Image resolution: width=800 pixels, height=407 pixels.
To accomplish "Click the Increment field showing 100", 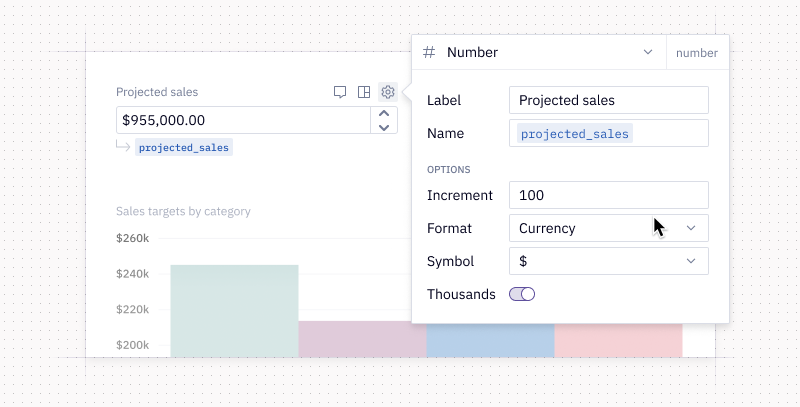I will point(609,195).
